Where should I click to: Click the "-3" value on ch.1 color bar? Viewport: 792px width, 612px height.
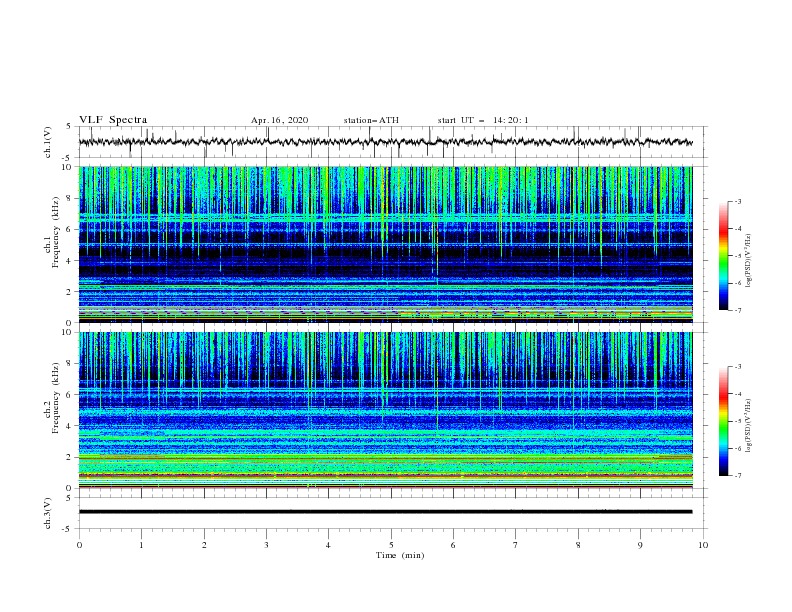coord(737,201)
